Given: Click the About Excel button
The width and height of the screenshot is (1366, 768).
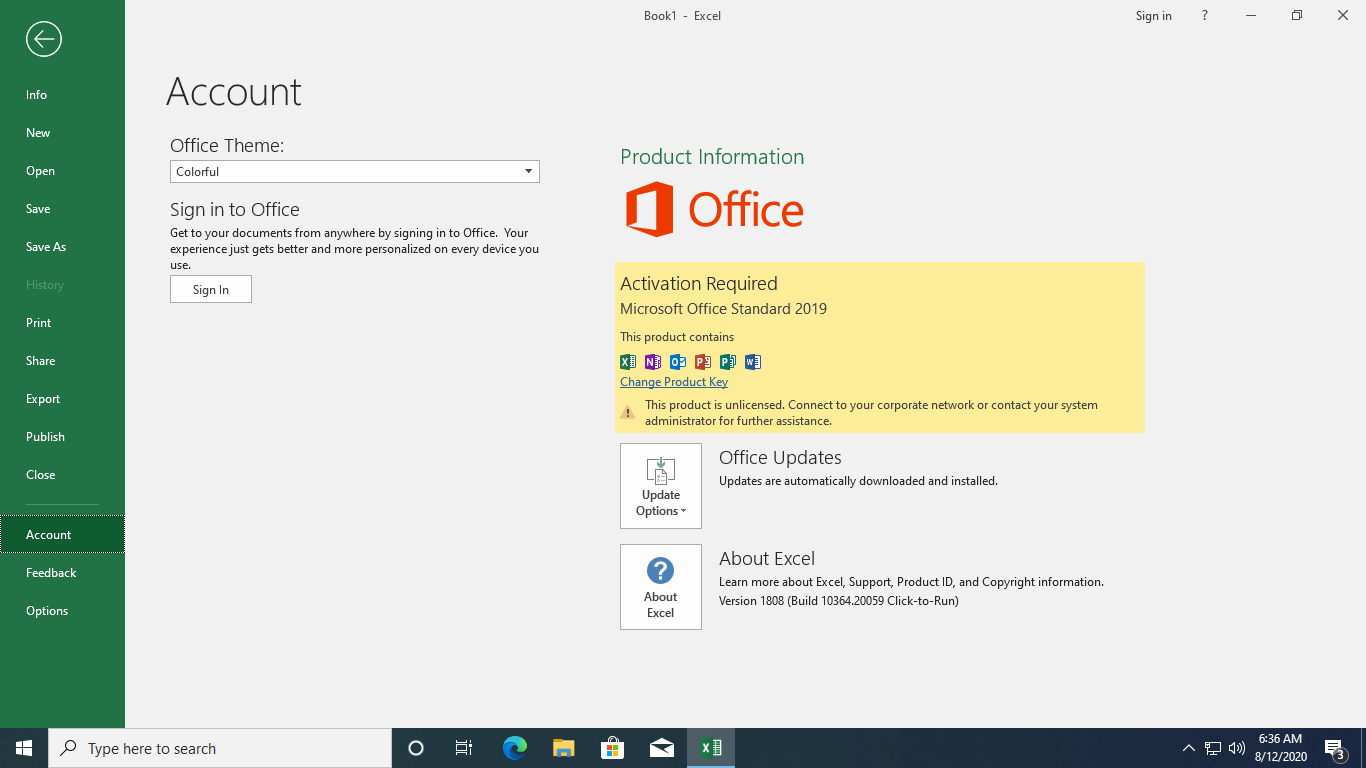Looking at the screenshot, I should coord(661,587).
